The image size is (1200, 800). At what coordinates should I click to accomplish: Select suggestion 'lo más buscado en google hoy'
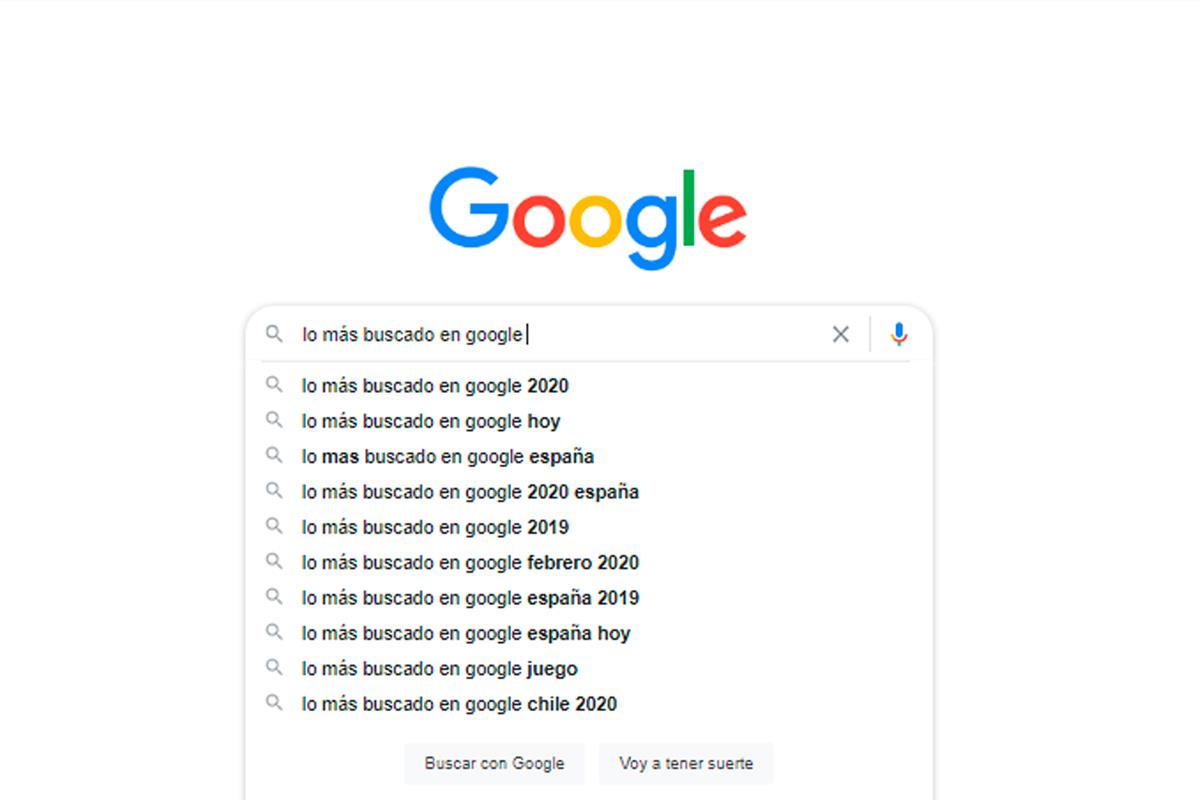[431, 421]
